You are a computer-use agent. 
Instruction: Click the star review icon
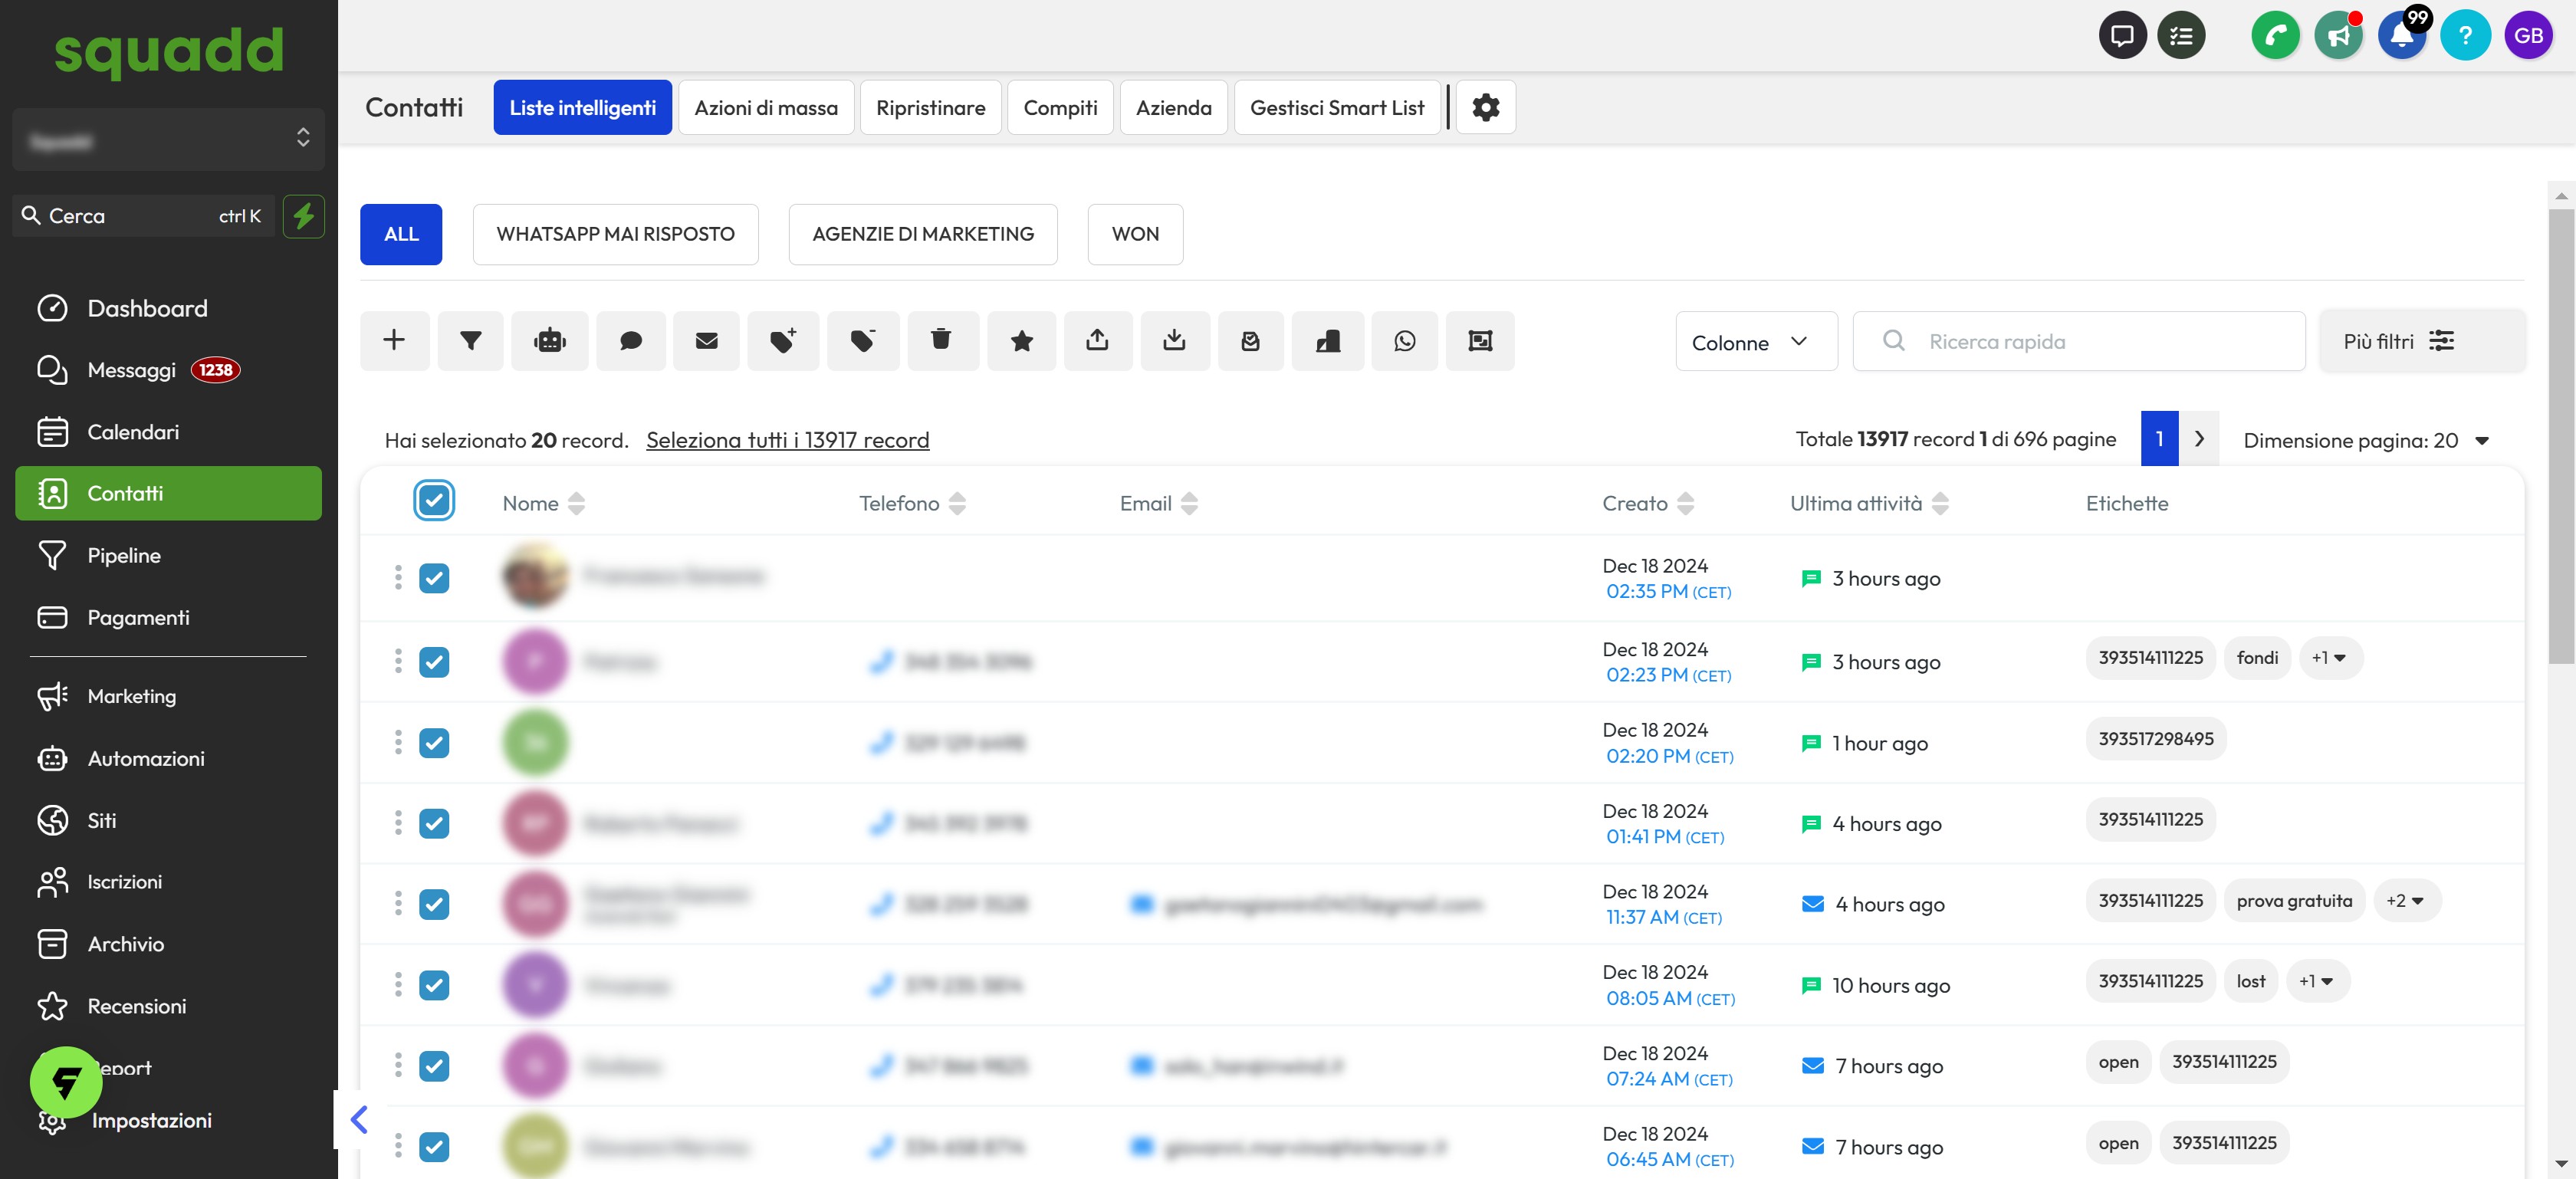(x=1021, y=341)
